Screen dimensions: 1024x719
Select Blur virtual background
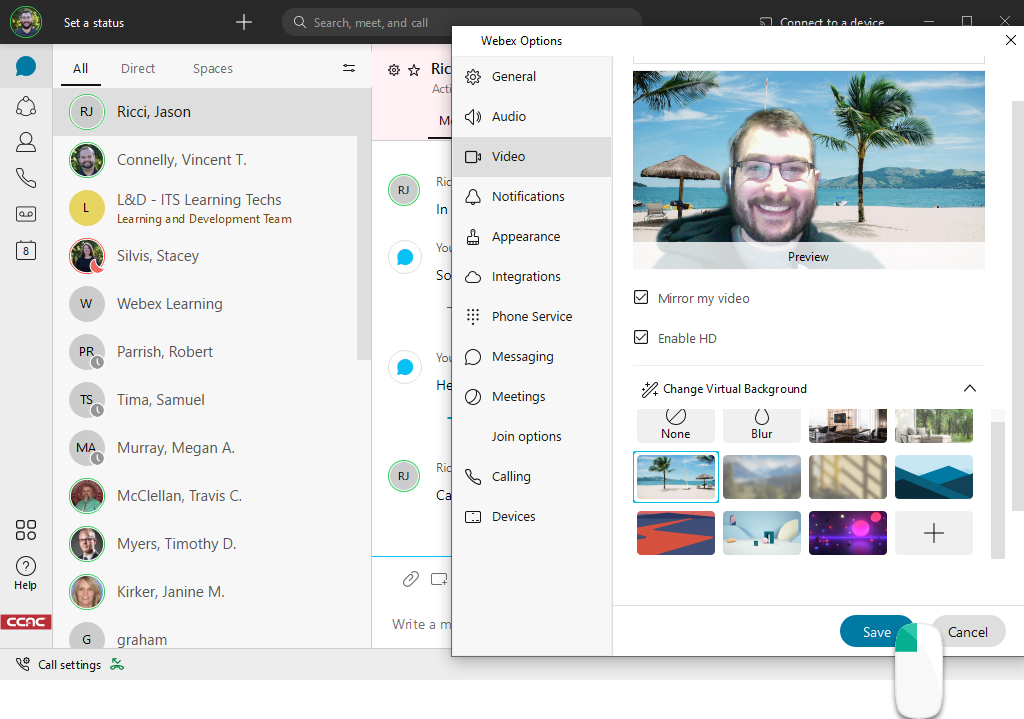(x=761, y=426)
